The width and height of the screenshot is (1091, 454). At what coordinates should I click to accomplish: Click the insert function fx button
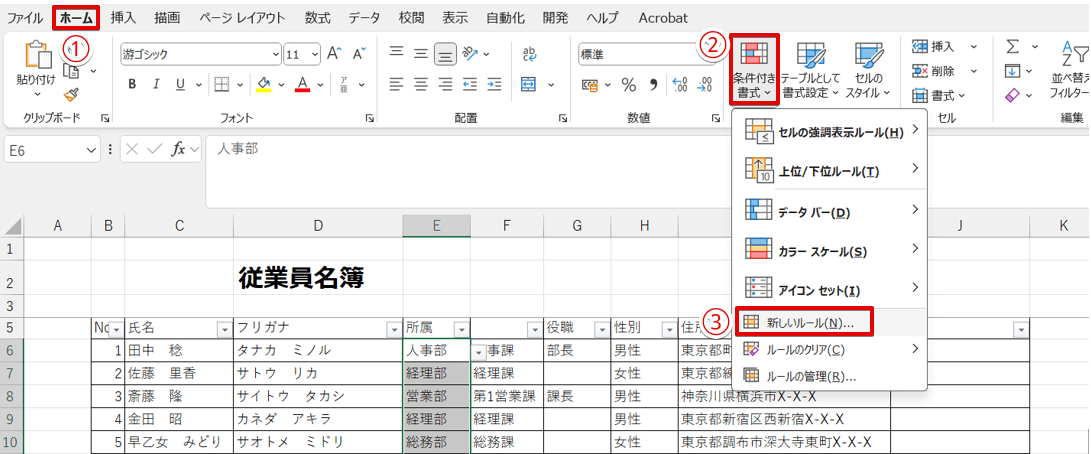coord(179,150)
